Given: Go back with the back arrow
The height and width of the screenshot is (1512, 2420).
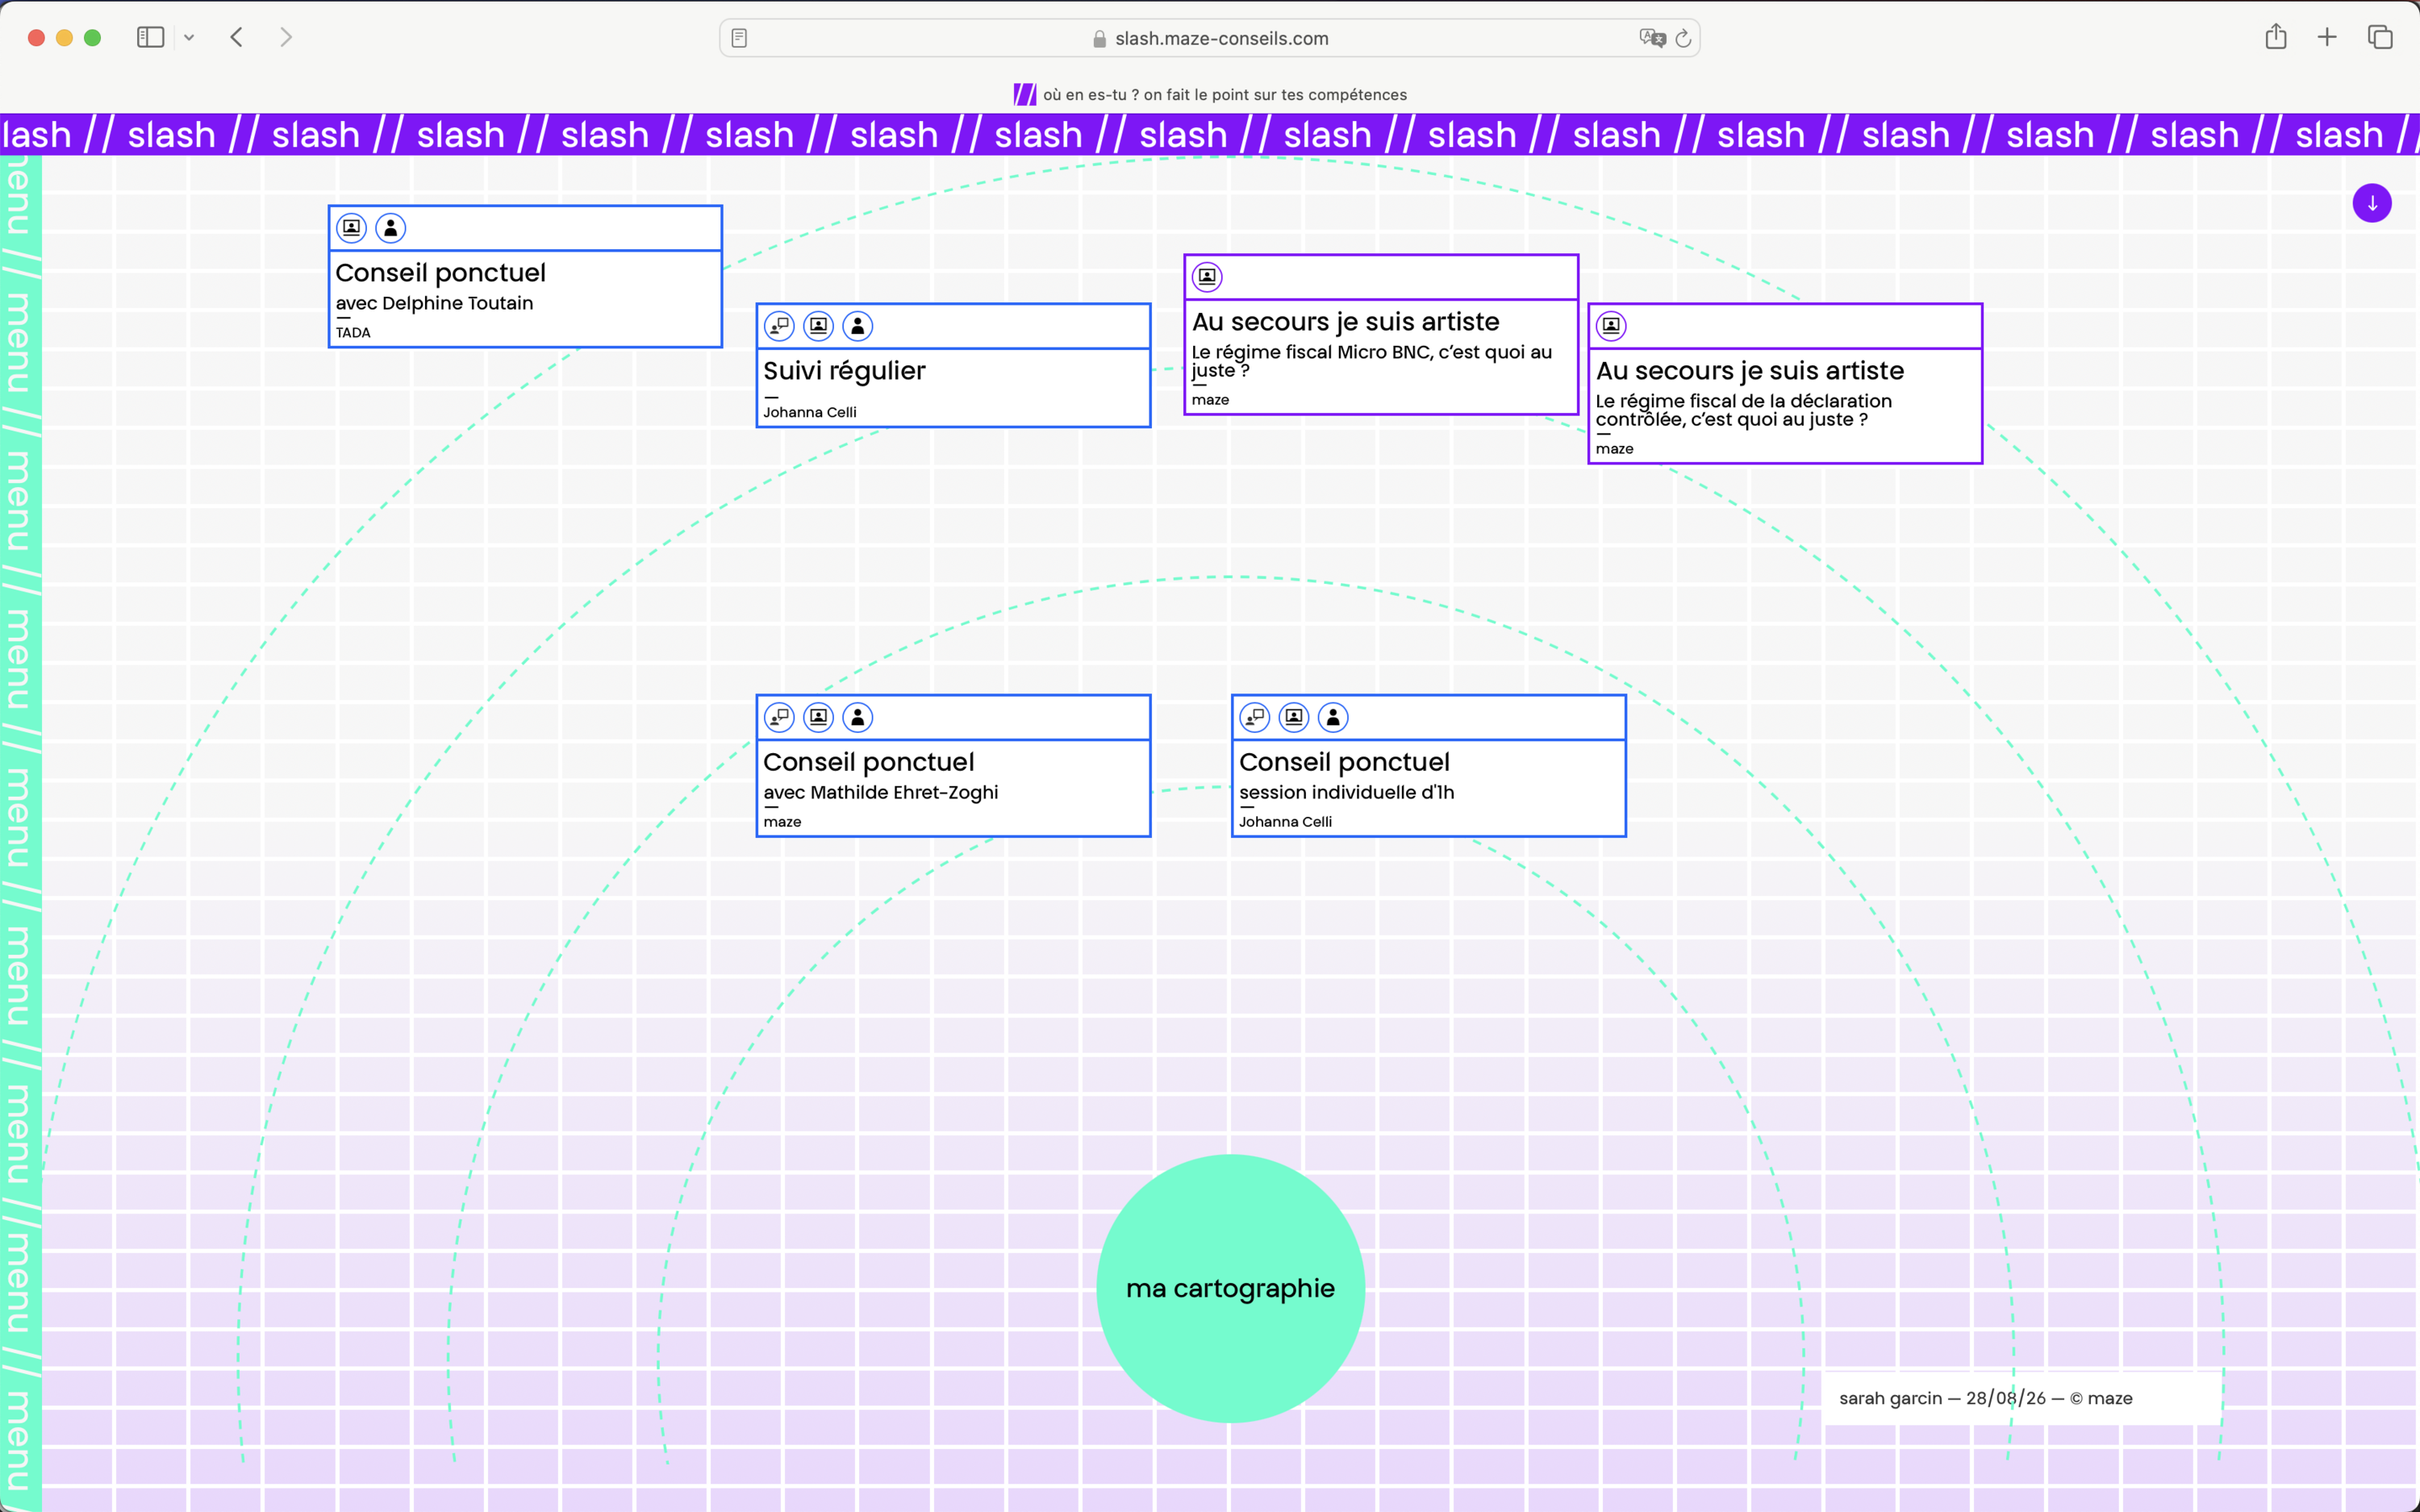Looking at the screenshot, I should (237, 37).
